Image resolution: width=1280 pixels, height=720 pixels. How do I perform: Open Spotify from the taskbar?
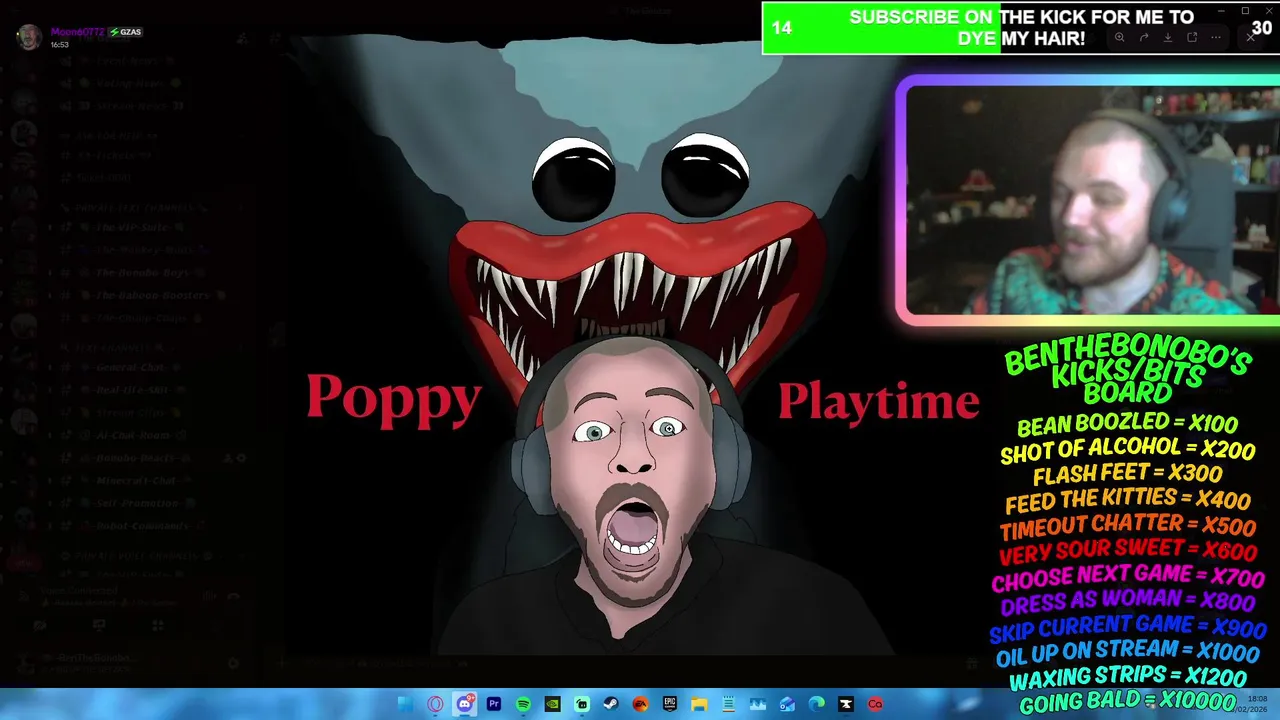pos(523,704)
